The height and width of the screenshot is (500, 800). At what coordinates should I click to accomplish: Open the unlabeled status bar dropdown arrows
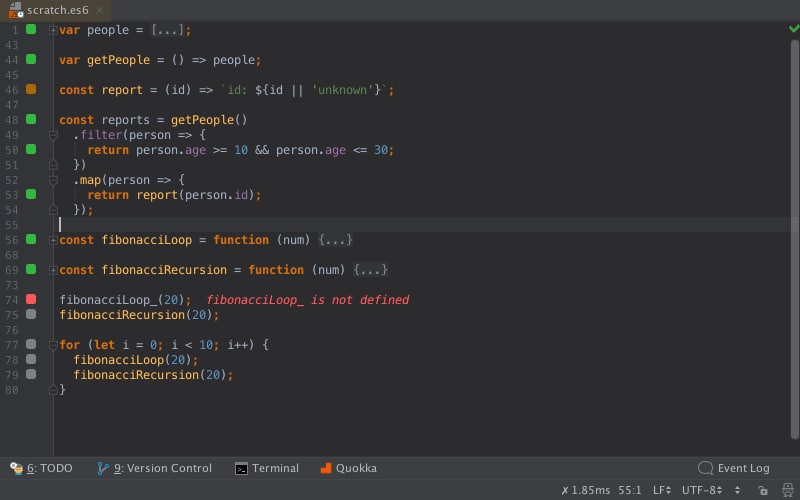click(737, 490)
